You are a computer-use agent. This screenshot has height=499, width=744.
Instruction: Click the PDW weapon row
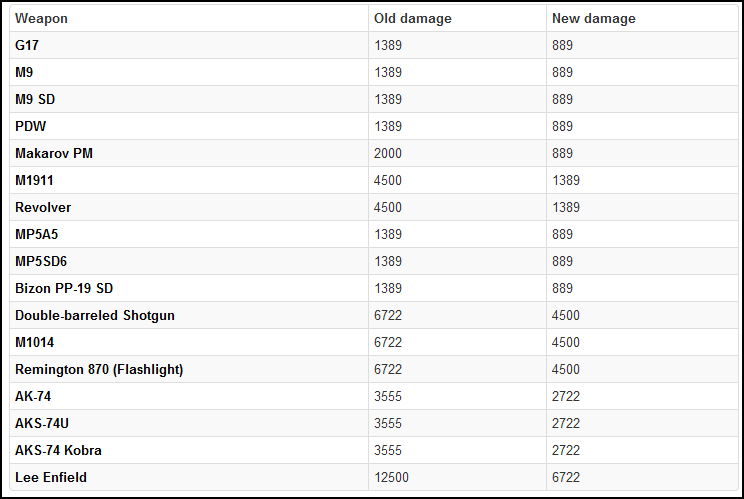[374, 127]
